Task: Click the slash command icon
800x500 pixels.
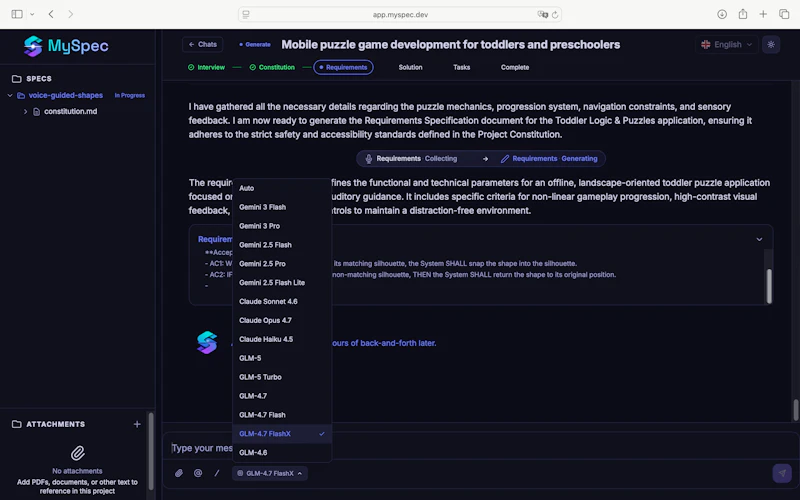Action: click(x=217, y=473)
